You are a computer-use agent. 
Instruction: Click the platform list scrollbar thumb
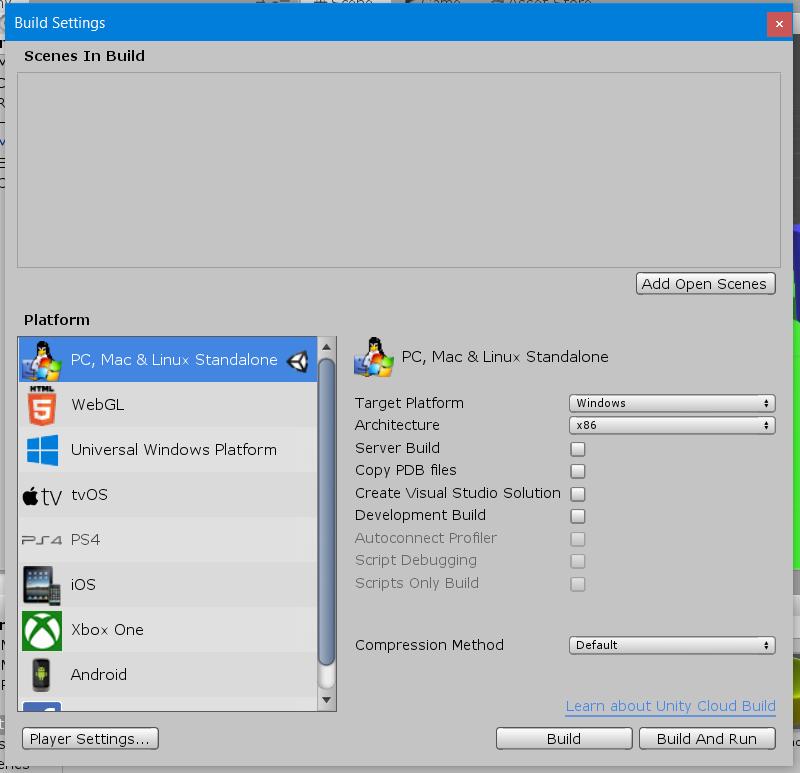tap(327, 512)
